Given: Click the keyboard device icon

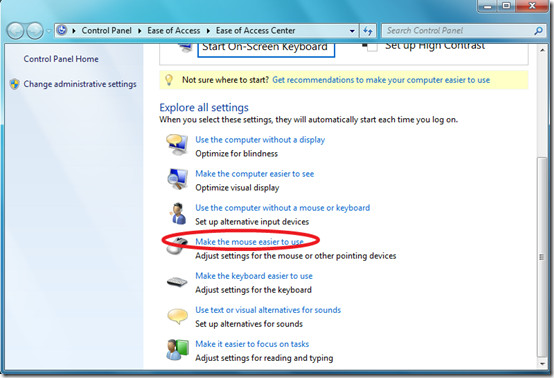Looking at the screenshot, I should pyautogui.click(x=177, y=282).
